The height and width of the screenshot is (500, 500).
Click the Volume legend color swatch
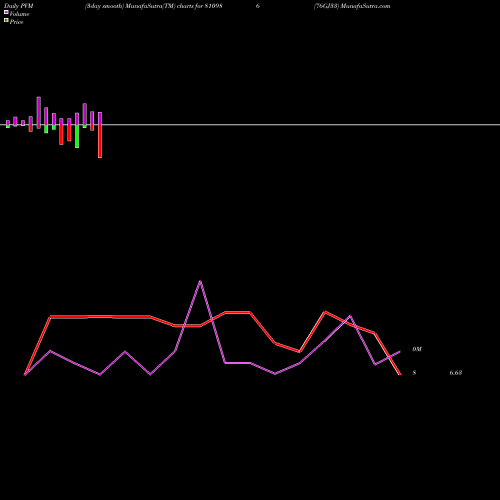tap(6, 13)
